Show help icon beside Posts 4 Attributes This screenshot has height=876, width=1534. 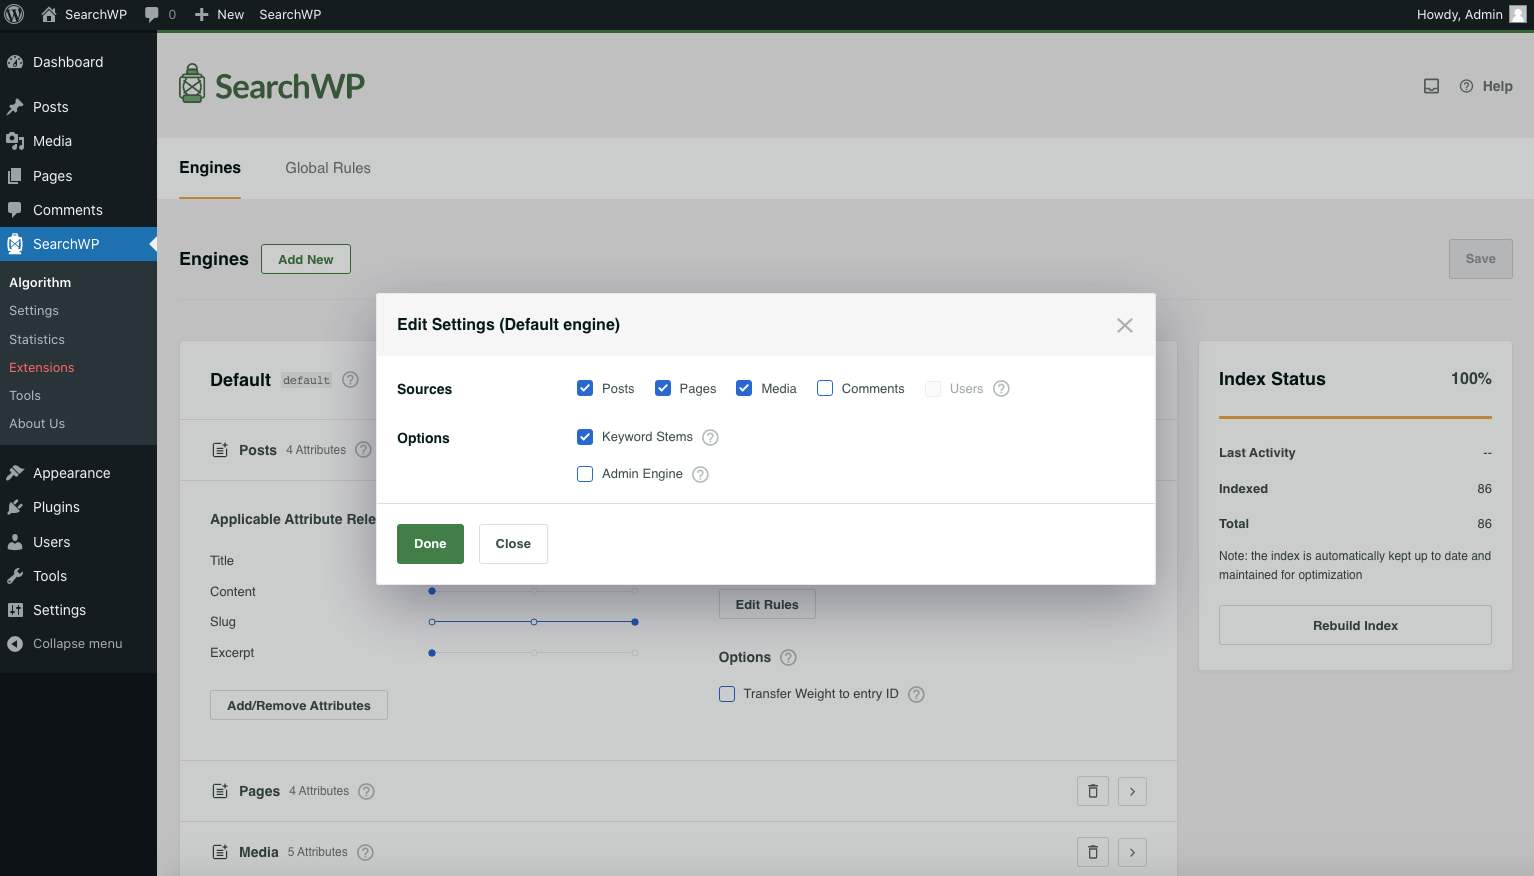[x=363, y=450]
